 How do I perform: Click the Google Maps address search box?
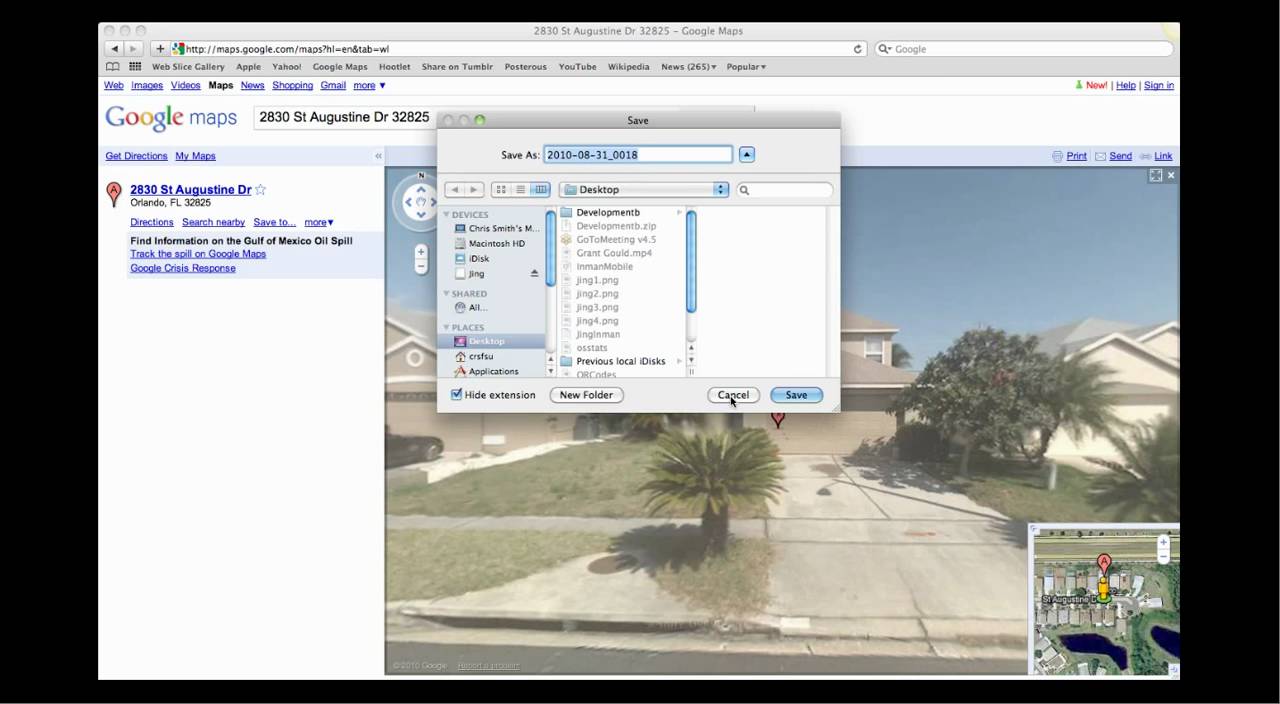(x=503, y=117)
